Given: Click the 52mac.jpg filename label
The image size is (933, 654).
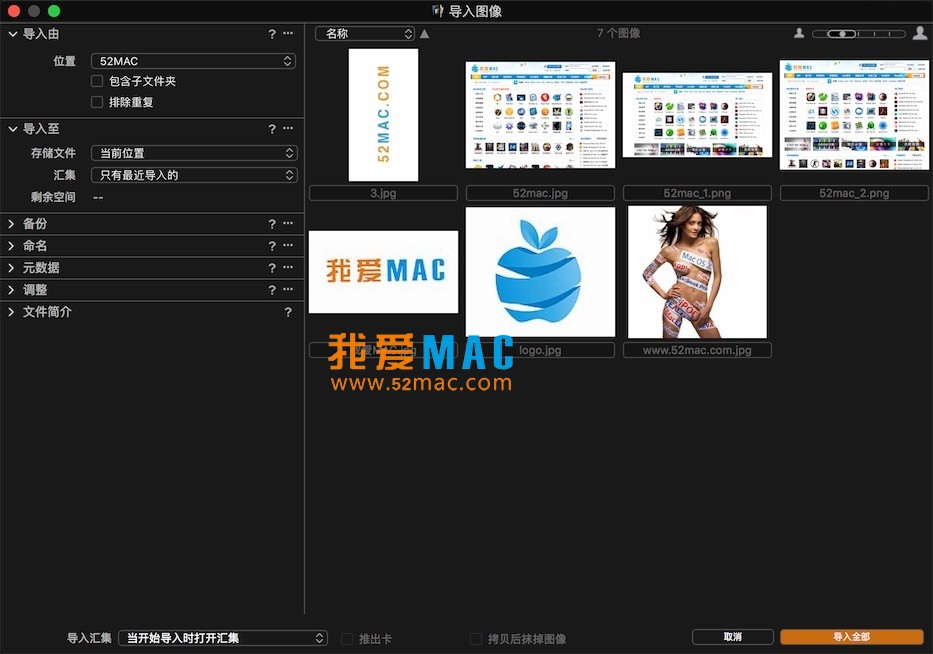Looking at the screenshot, I should (x=540, y=193).
